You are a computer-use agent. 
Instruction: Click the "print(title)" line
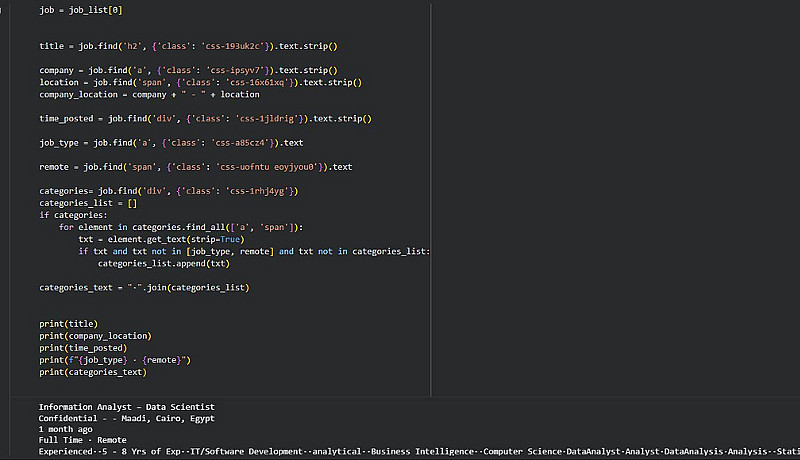click(x=68, y=324)
